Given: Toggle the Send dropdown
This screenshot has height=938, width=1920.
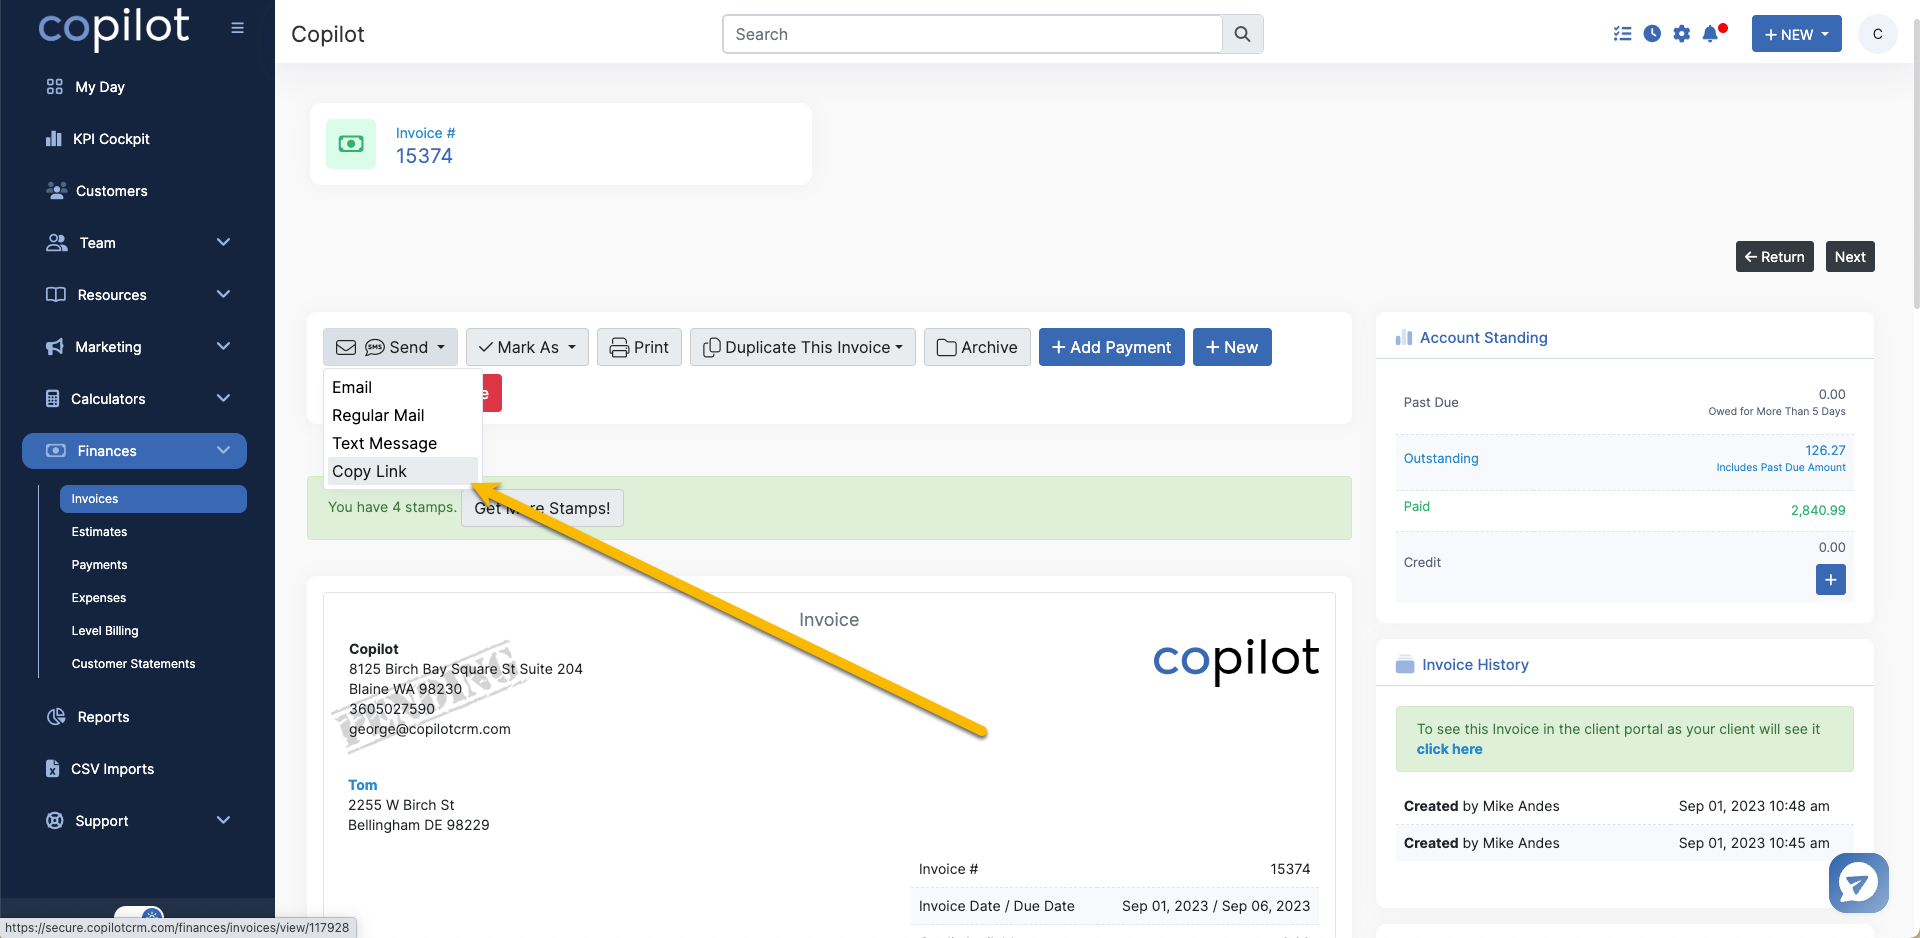Looking at the screenshot, I should pos(390,347).
